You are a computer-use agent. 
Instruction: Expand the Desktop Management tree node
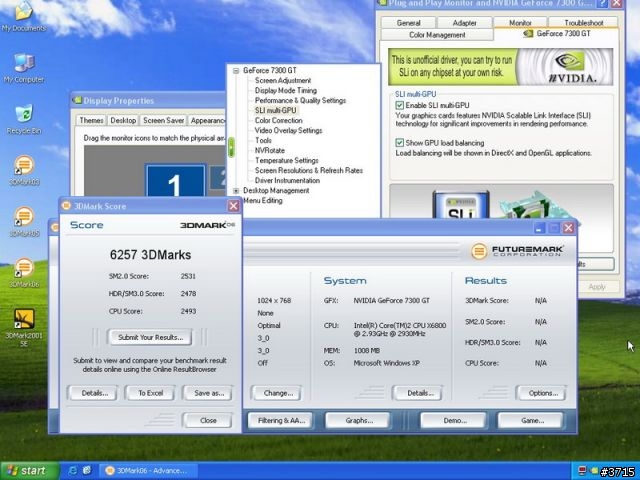pos(236,191)
